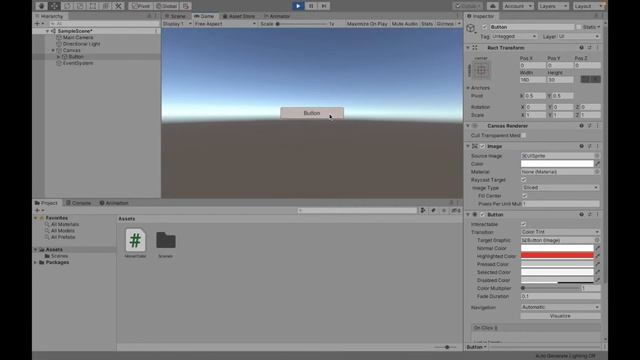Select the Transform tool in toolbar
The width and height of the screenshot is (640, 360).
[x=106, y=6]
